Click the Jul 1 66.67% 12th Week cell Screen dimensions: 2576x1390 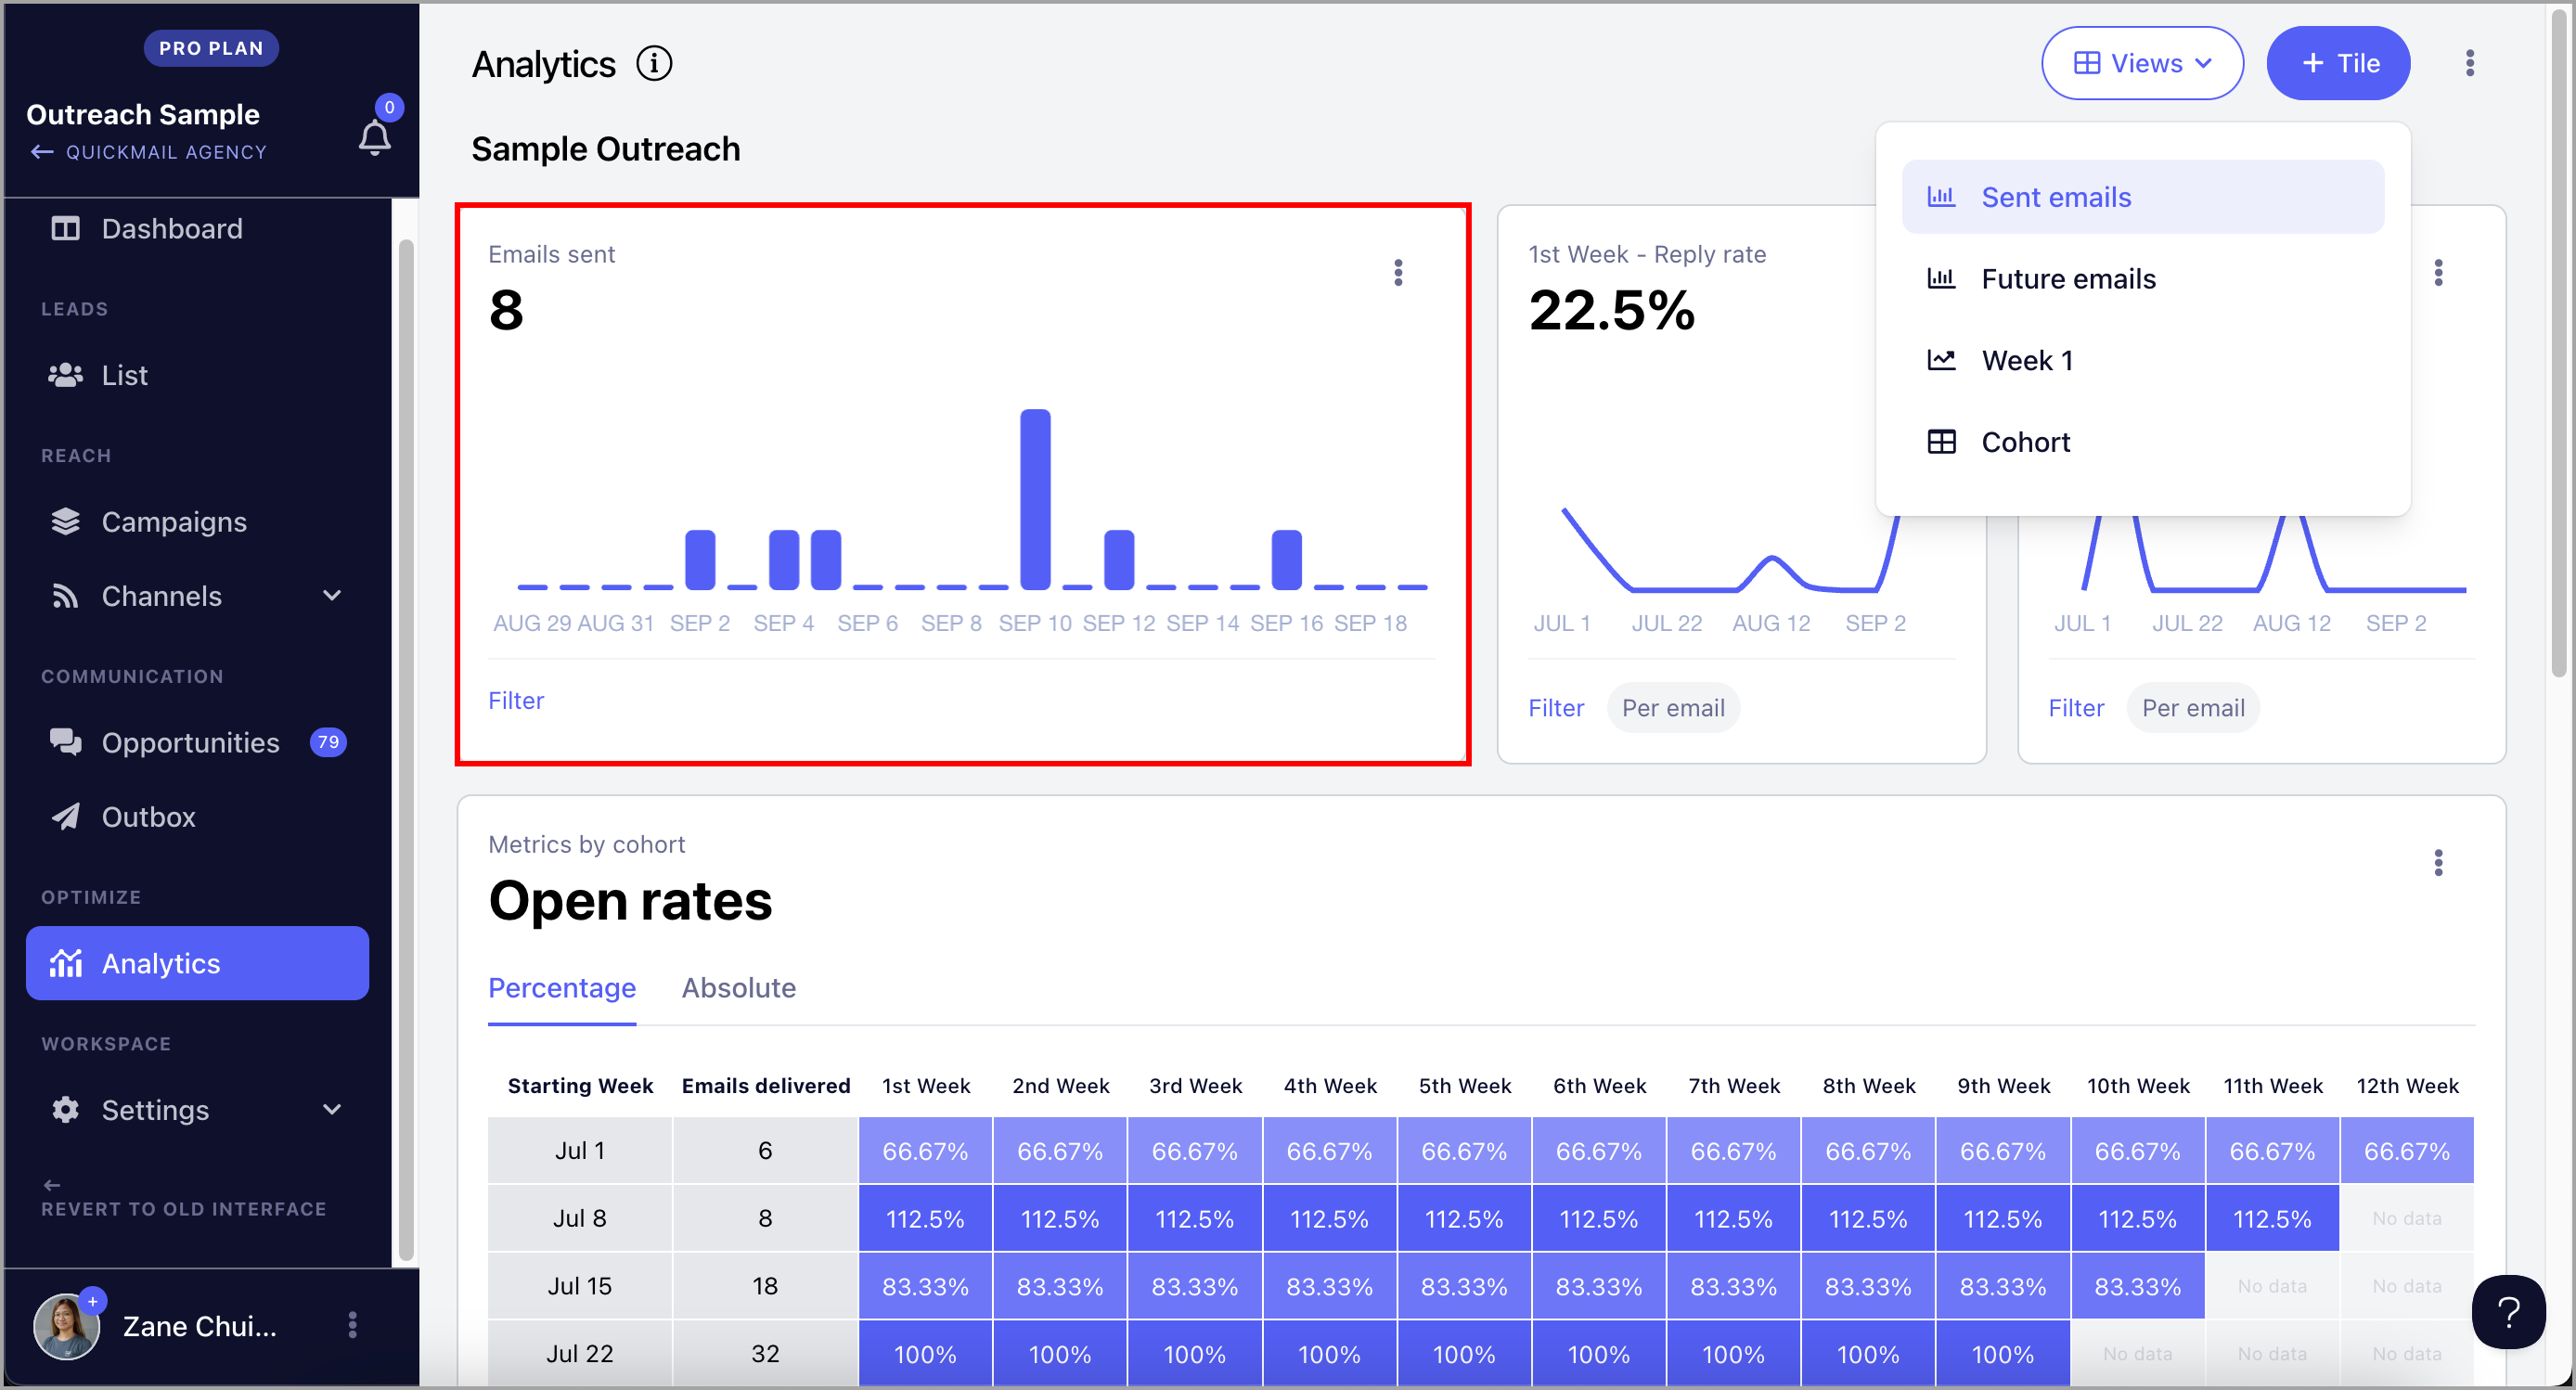click(2407, 1151)
